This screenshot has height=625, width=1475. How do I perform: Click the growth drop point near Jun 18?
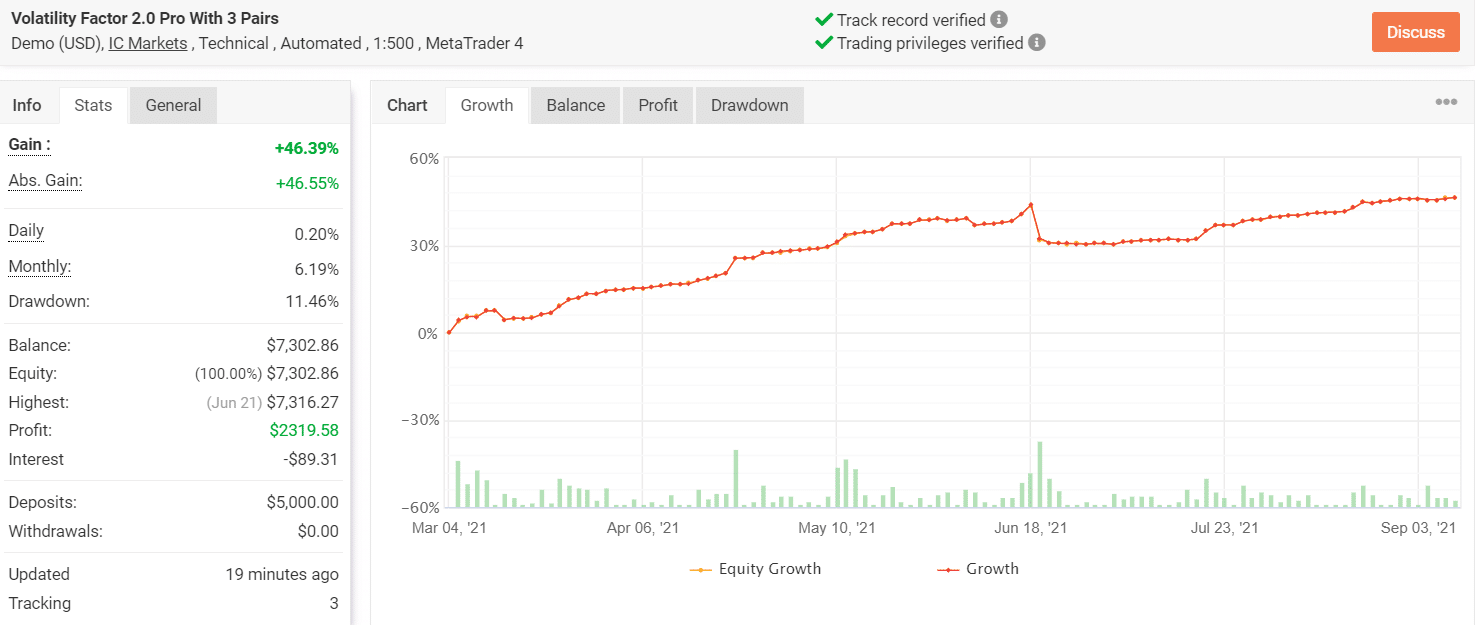1040,239
